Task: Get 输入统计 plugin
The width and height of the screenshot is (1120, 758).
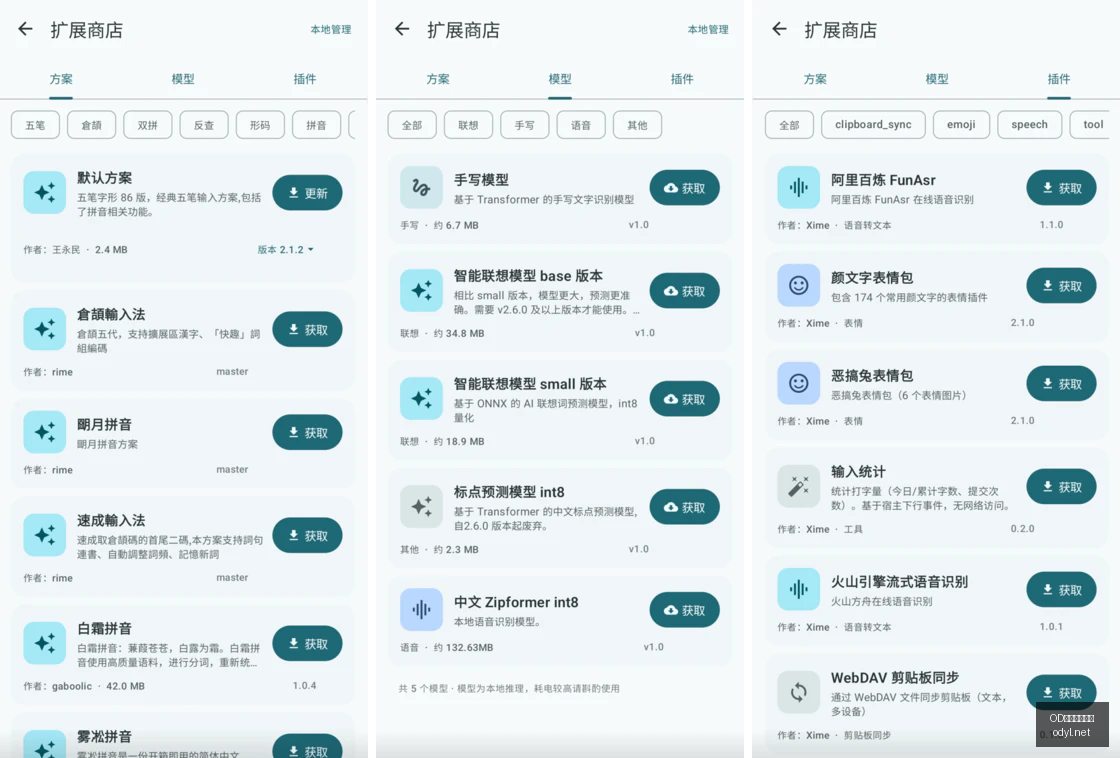Action: pyautogui.click(x=1061, y=487)
